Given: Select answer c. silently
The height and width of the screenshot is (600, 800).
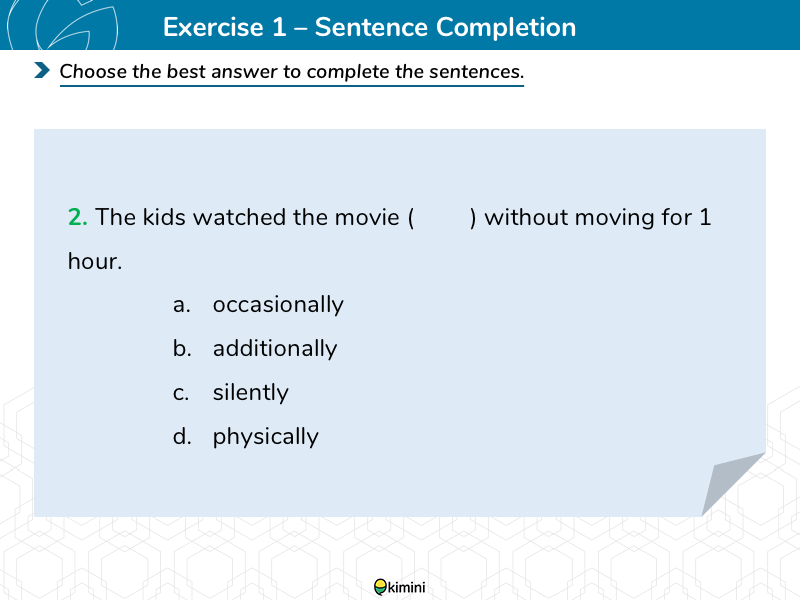Looking at the screenshot, I should coord(231,392).
